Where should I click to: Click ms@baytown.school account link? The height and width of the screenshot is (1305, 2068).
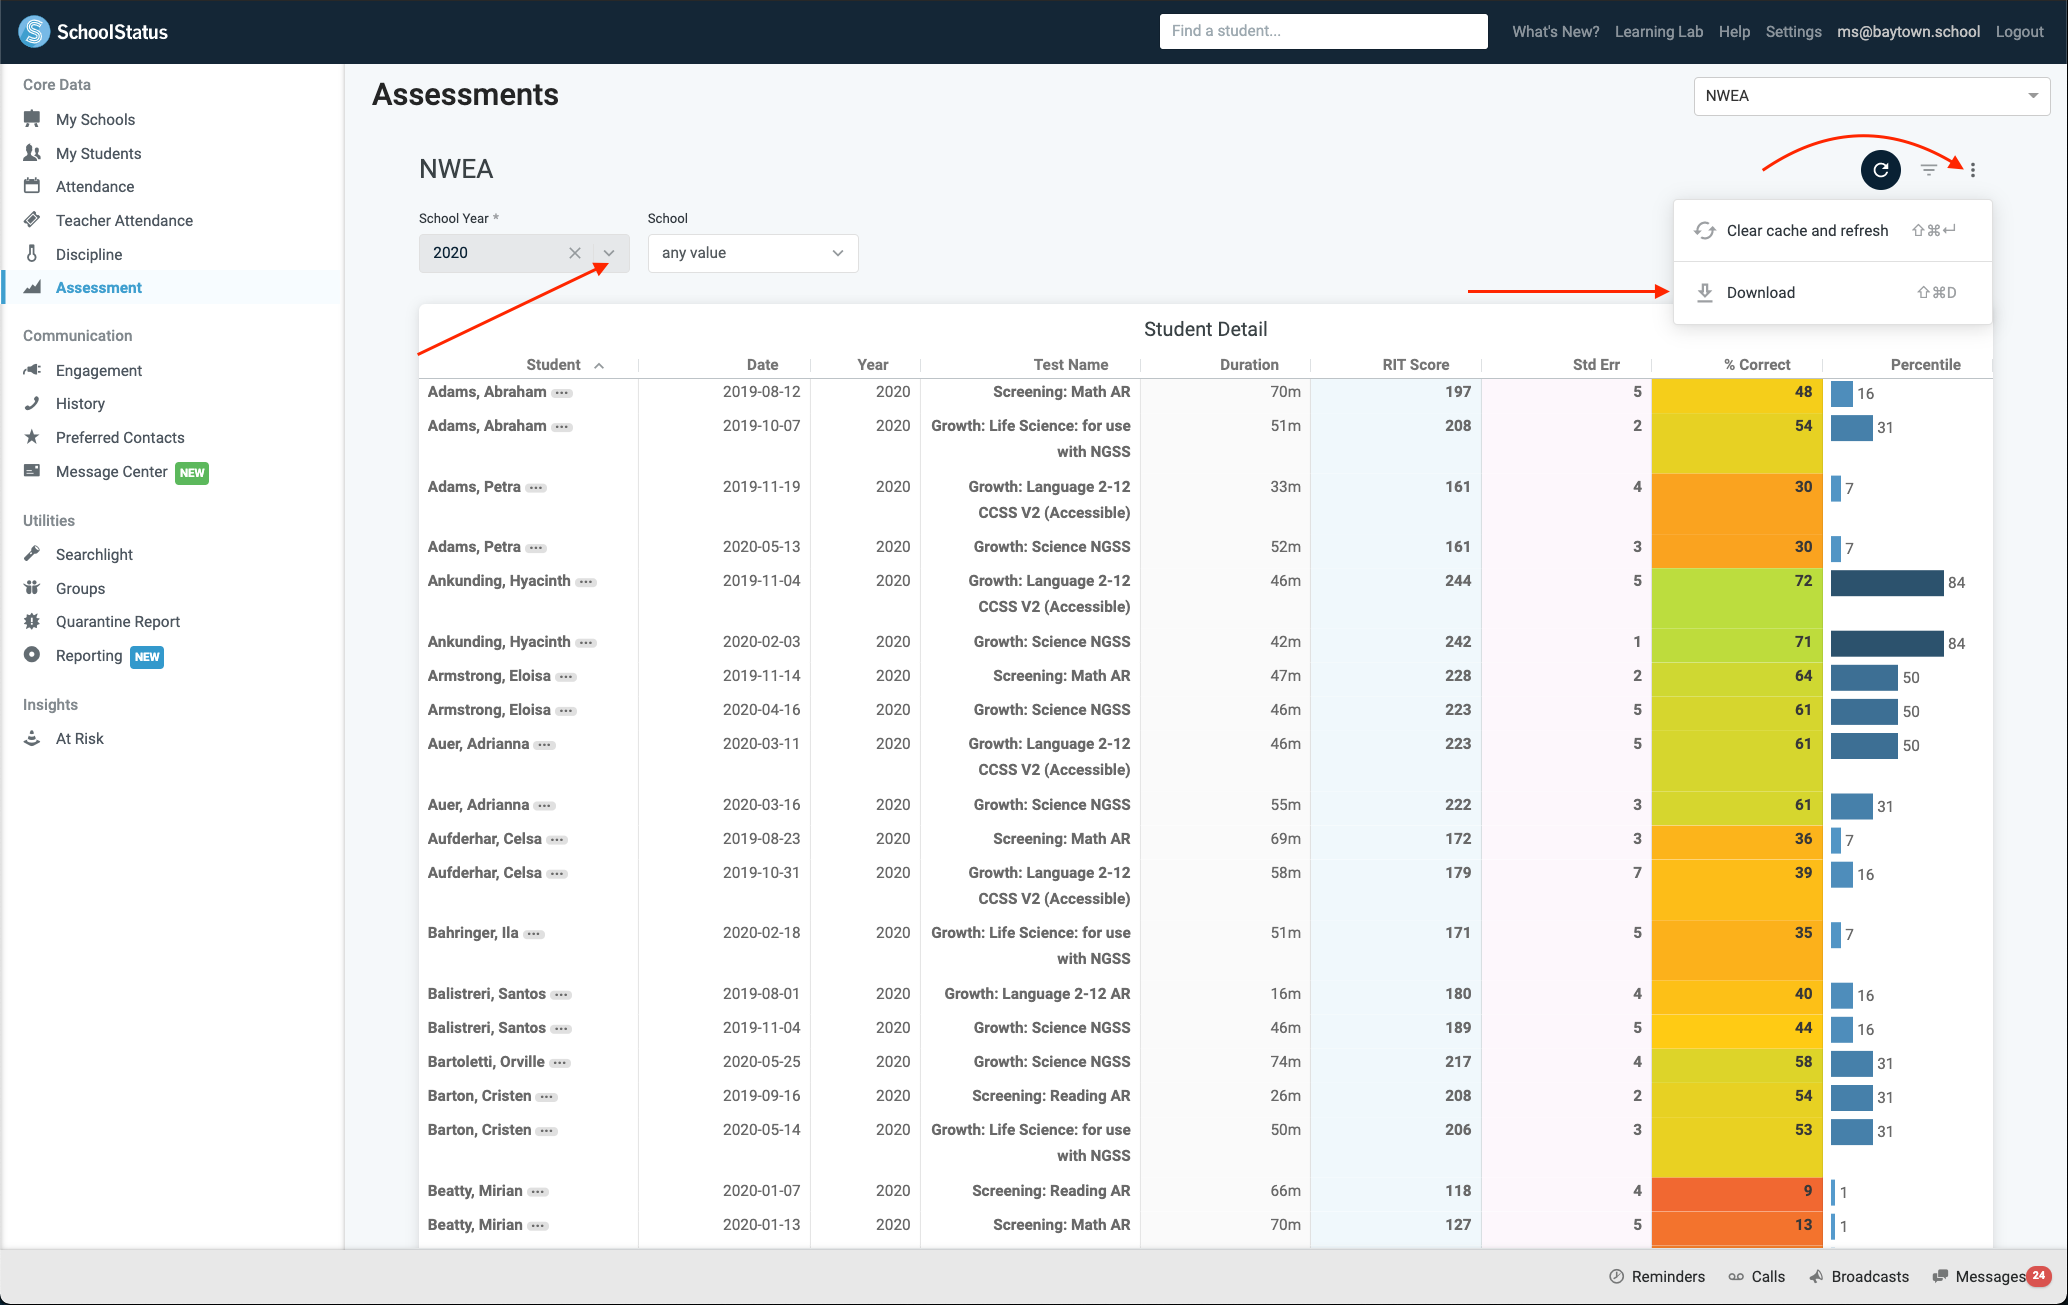(x=1908, y=32)
